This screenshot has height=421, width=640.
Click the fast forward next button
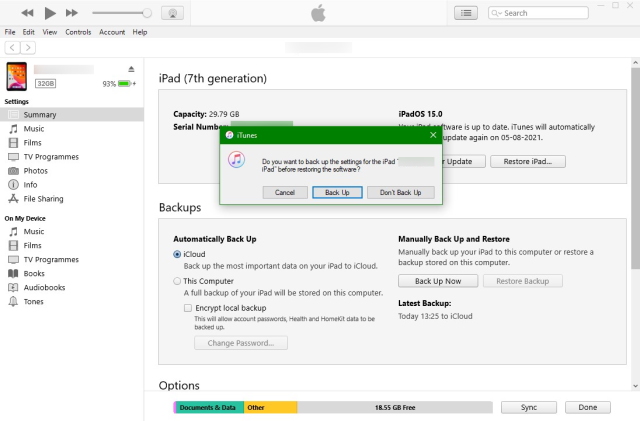point(72,13)
